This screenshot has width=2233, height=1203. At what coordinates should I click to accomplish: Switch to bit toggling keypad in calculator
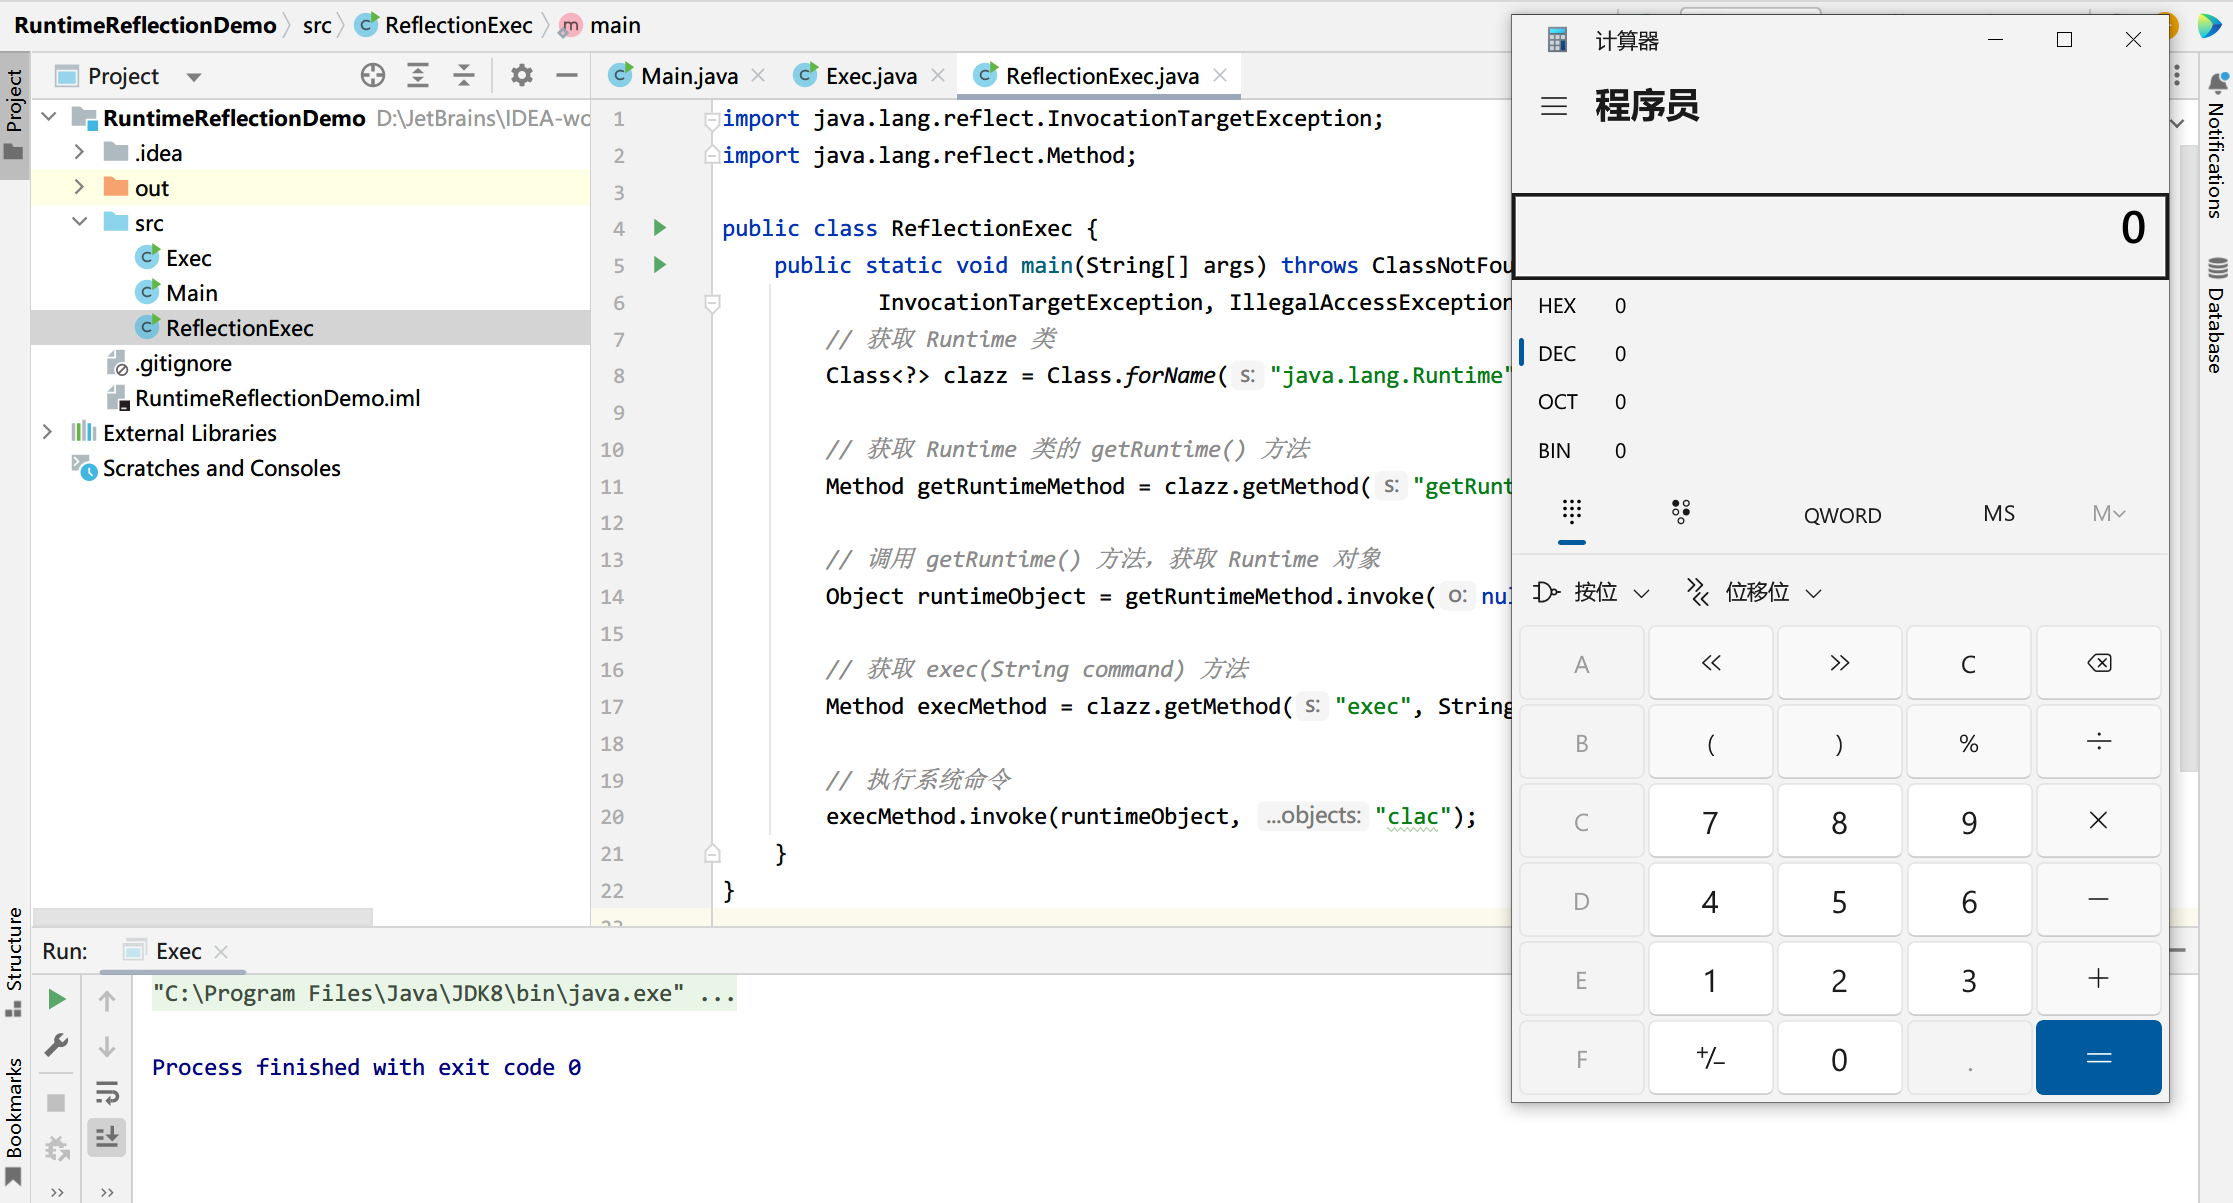point(1681,513)
